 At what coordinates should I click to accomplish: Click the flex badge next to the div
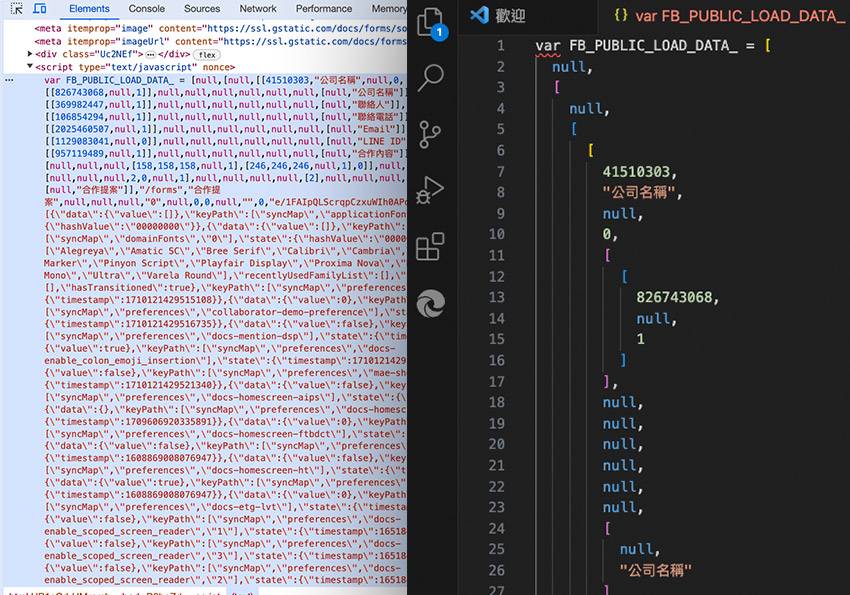(207, 55)
